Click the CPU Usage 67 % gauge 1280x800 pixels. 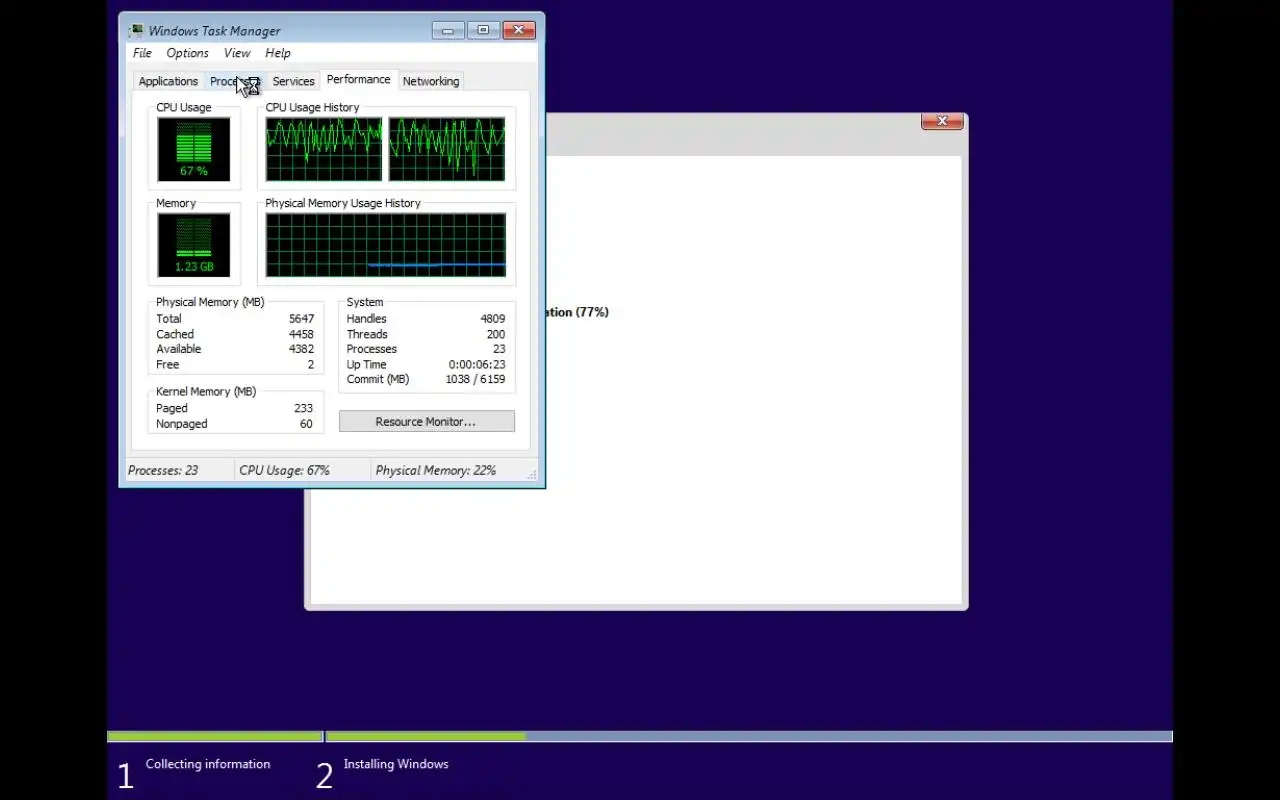(194, 149)
